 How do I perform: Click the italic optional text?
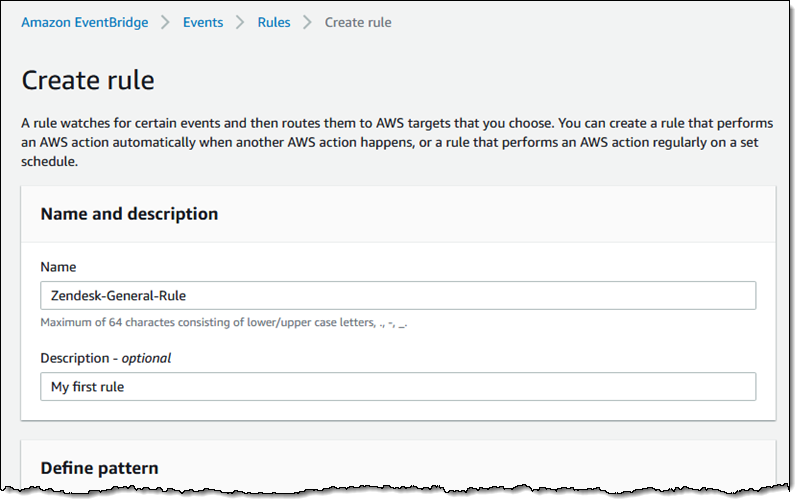tap(147, 358)
